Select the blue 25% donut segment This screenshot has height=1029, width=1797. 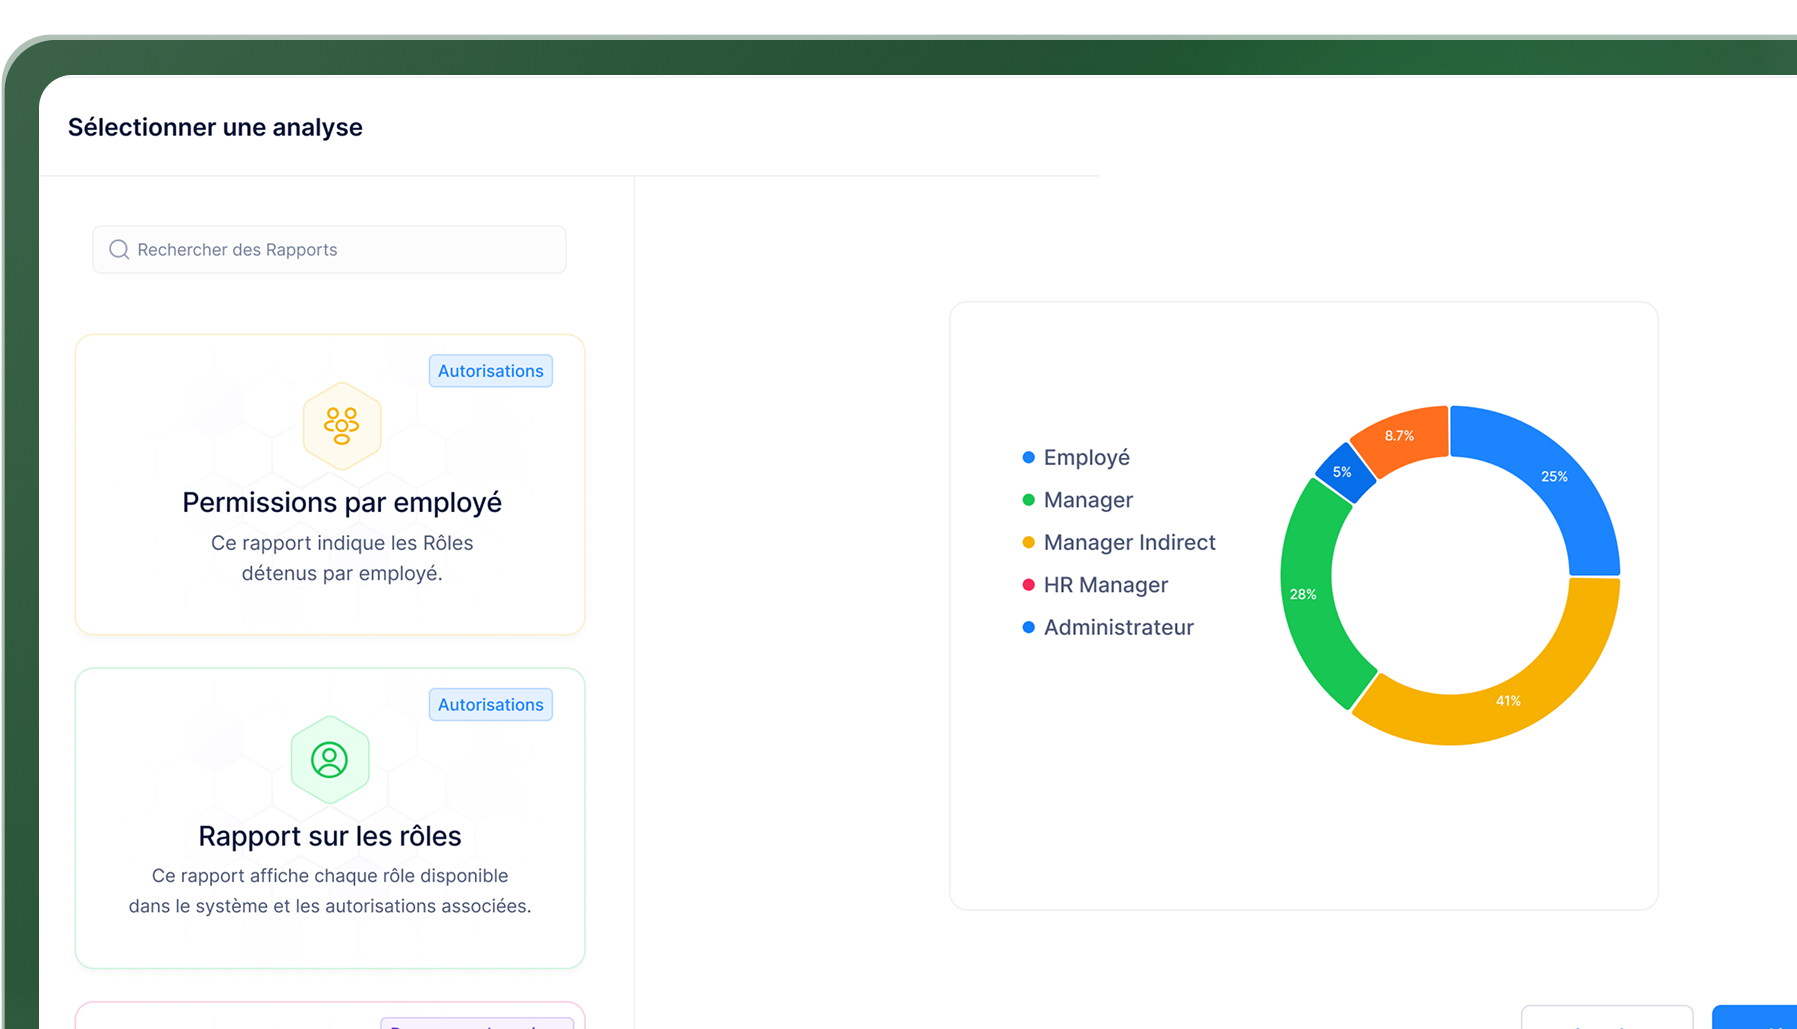pyautogui.click(x=1553, y=477)
